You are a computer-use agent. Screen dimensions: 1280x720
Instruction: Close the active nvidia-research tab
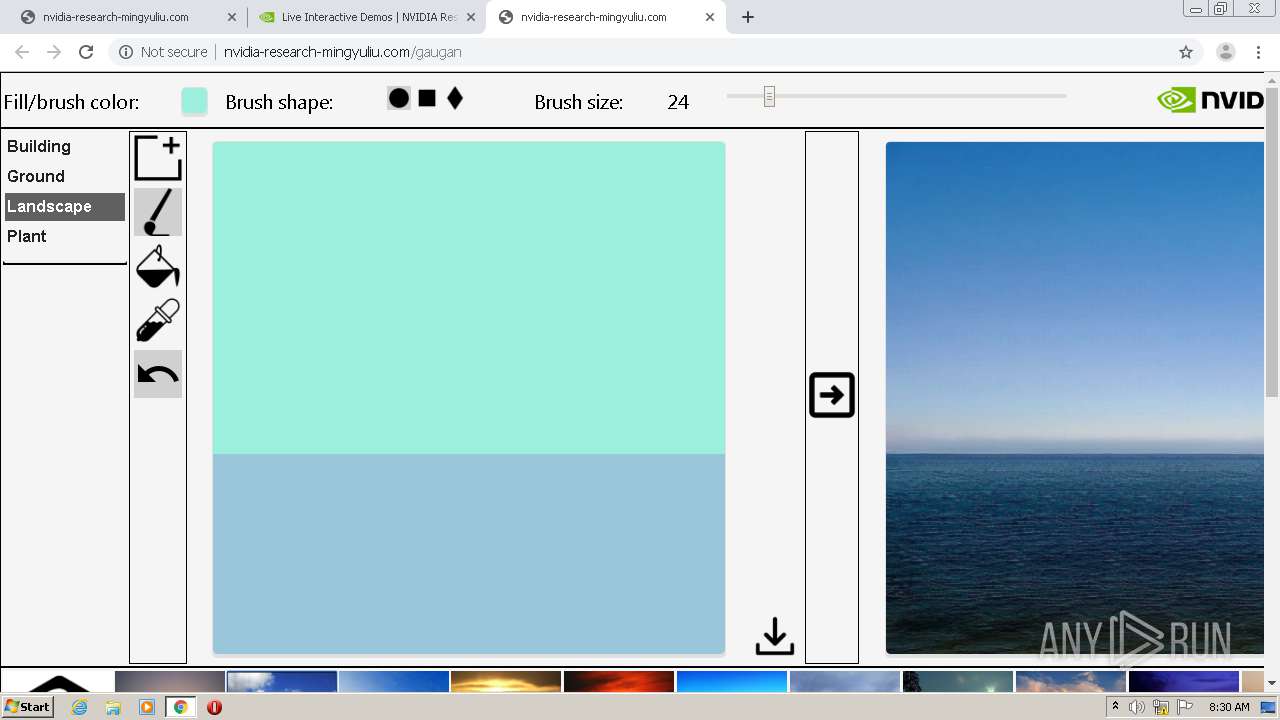[710, 17]
